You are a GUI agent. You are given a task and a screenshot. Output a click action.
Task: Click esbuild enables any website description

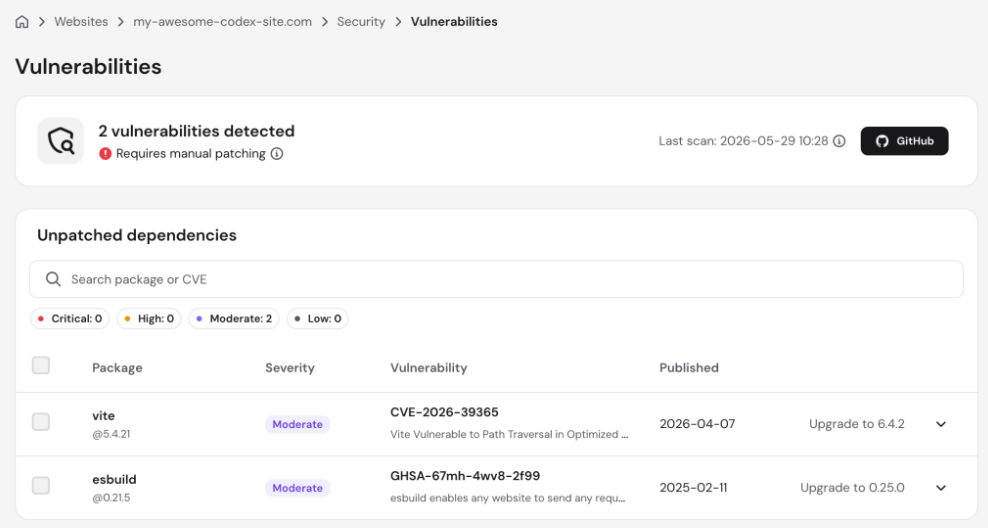[508, 498]
